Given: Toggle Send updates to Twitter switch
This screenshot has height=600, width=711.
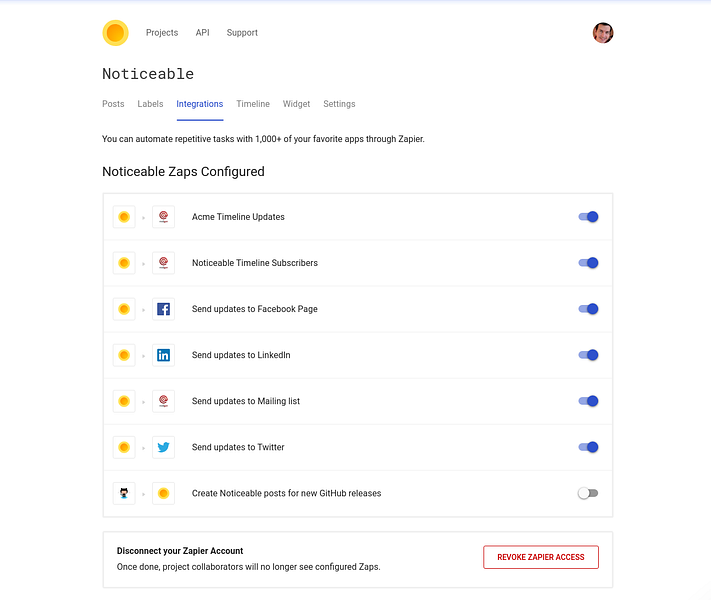Looking at the screenshot, I should pos(588,447).
